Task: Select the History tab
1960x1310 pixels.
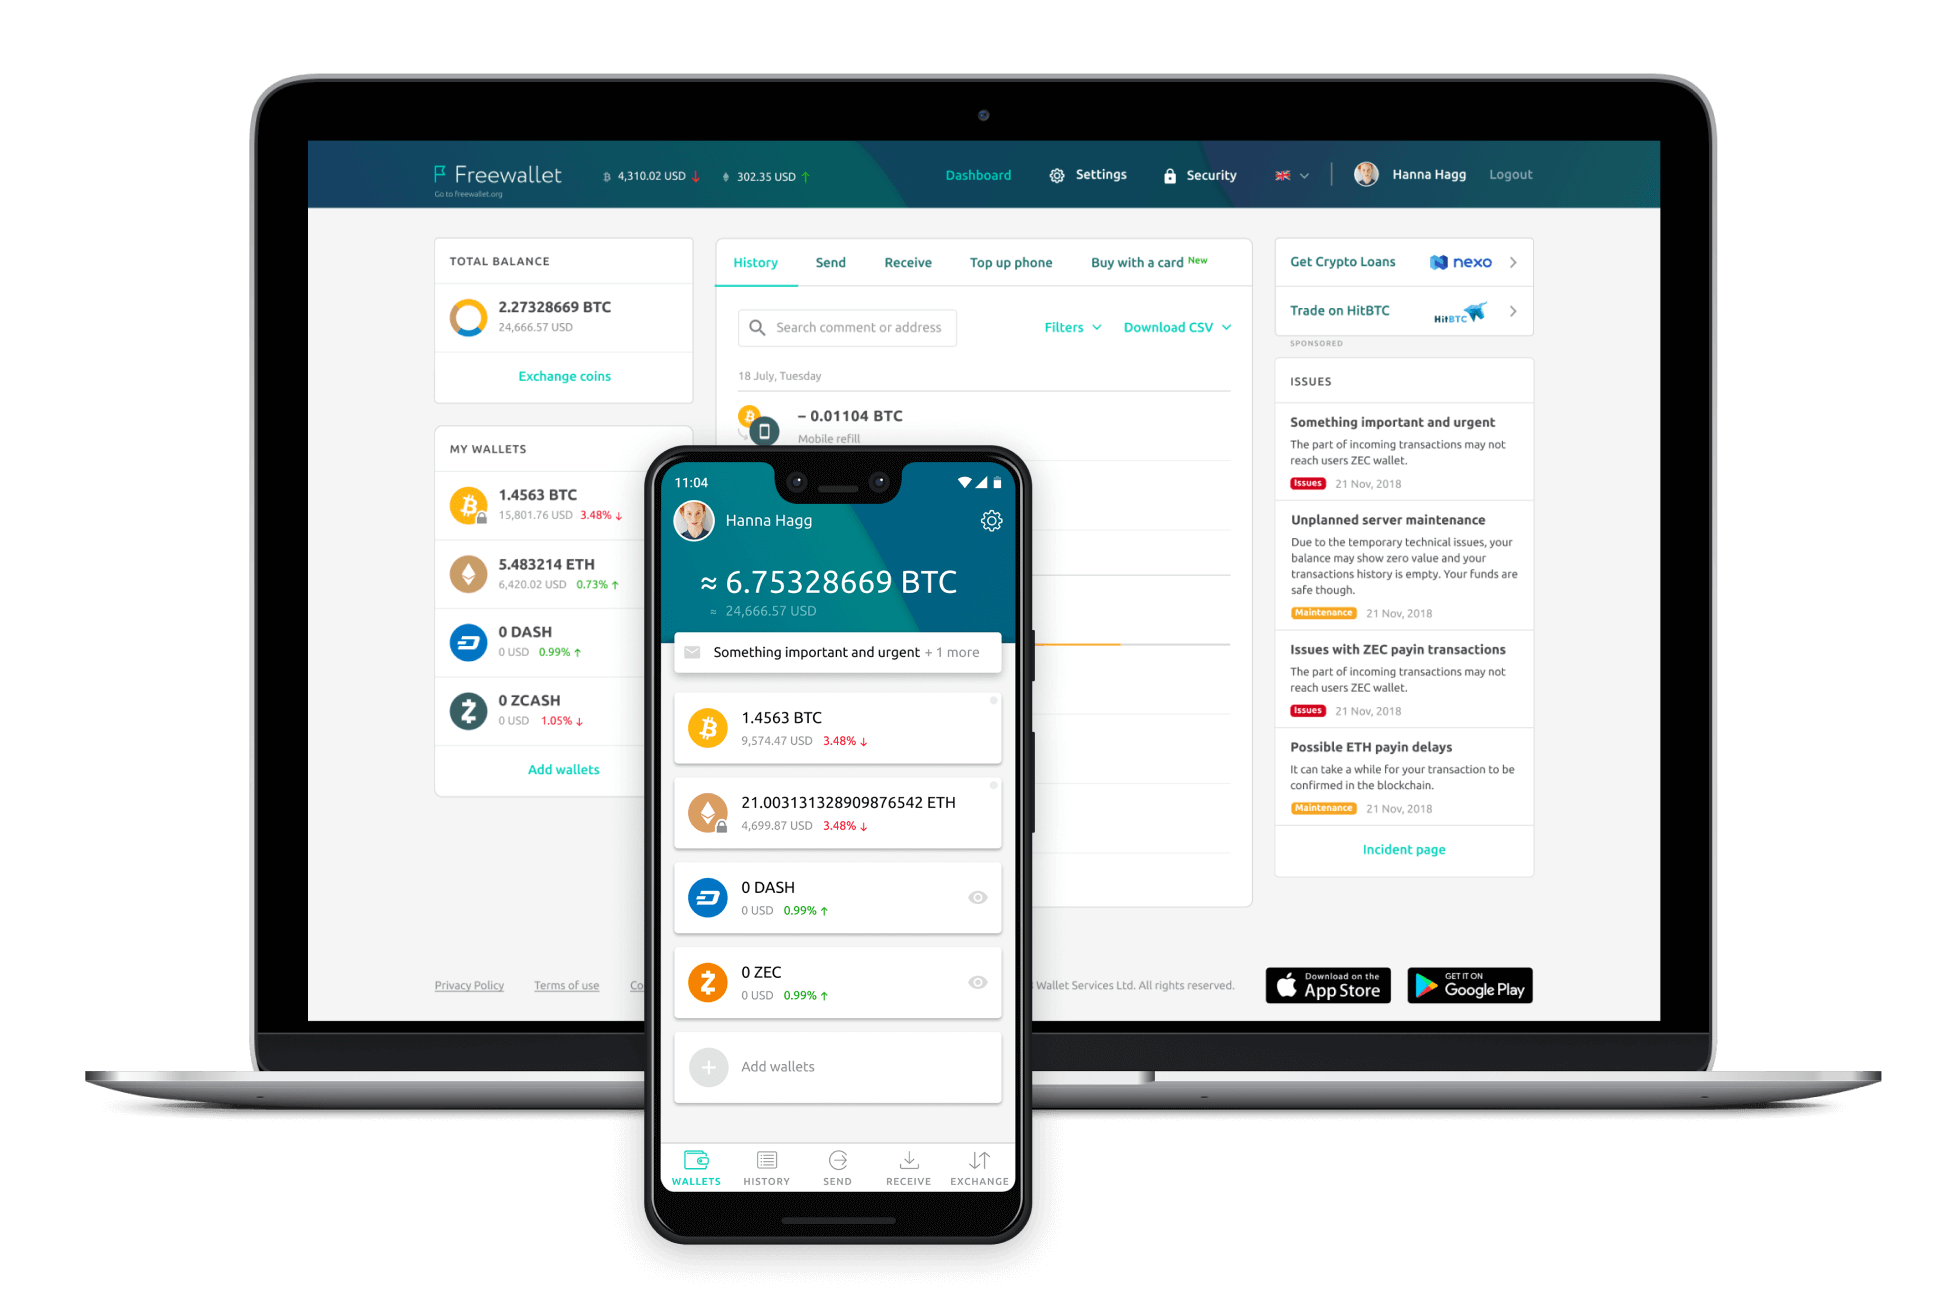Action: [x=757, y=263]
